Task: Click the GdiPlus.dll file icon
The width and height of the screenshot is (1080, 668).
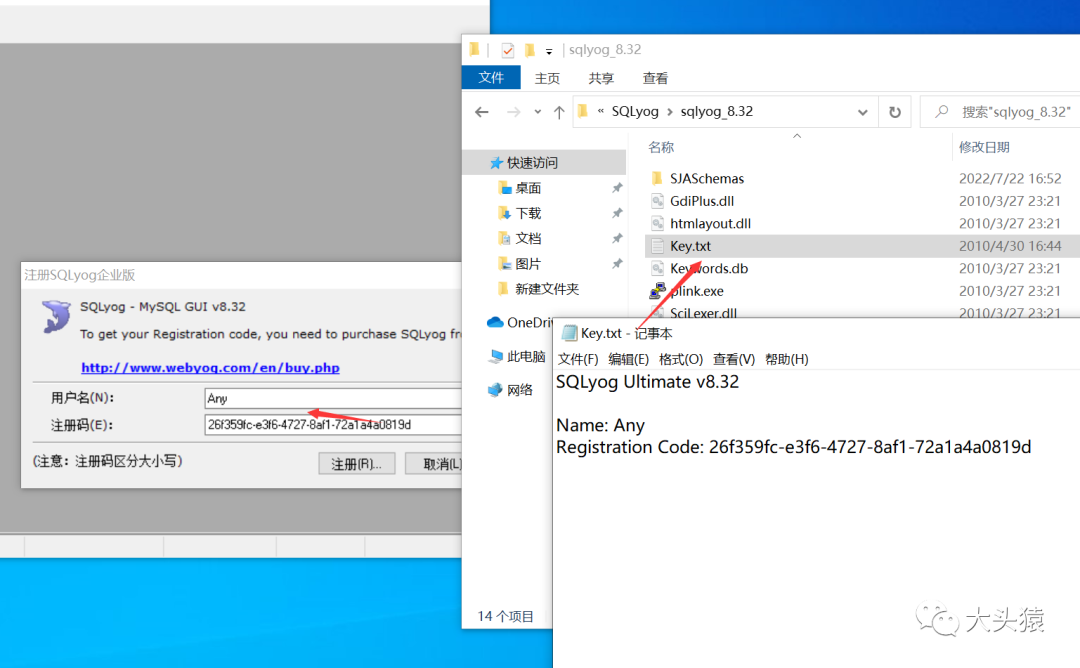Action: [657, 201]
